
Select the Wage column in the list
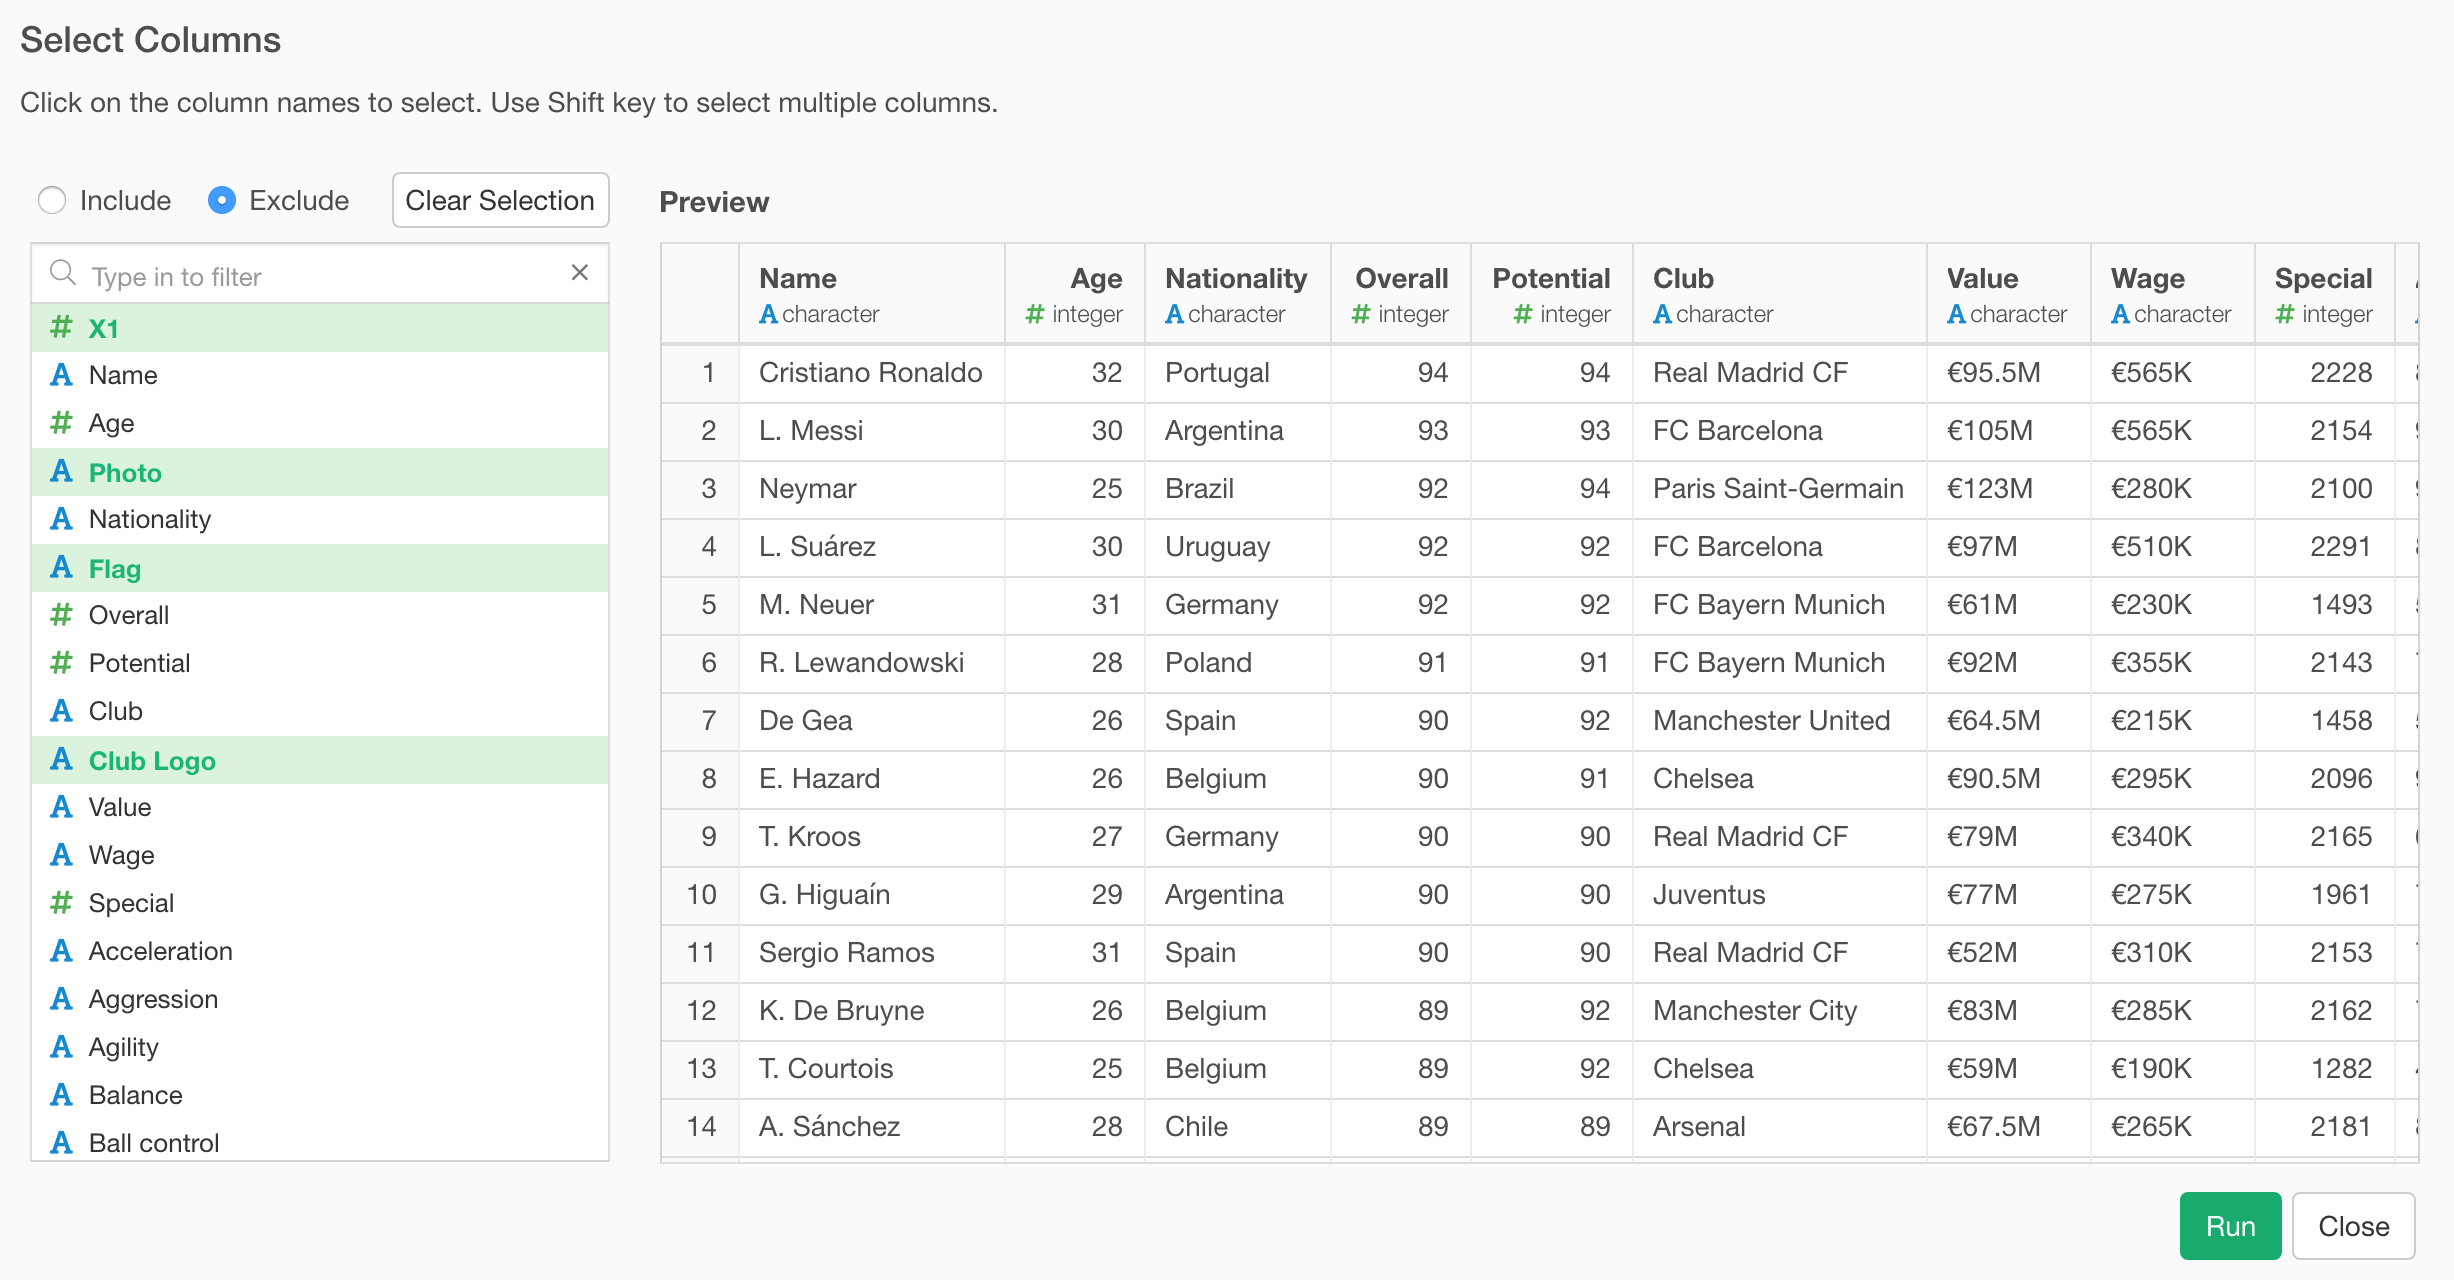pos(320,856)
